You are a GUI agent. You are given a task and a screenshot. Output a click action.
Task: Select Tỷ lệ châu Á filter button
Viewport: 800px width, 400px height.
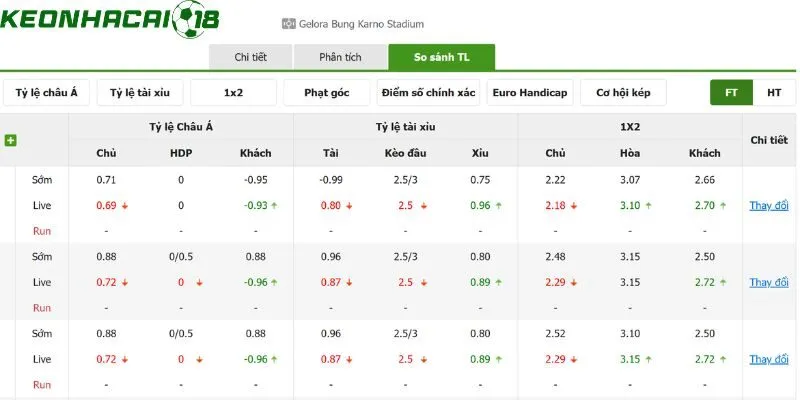[46, 93]
